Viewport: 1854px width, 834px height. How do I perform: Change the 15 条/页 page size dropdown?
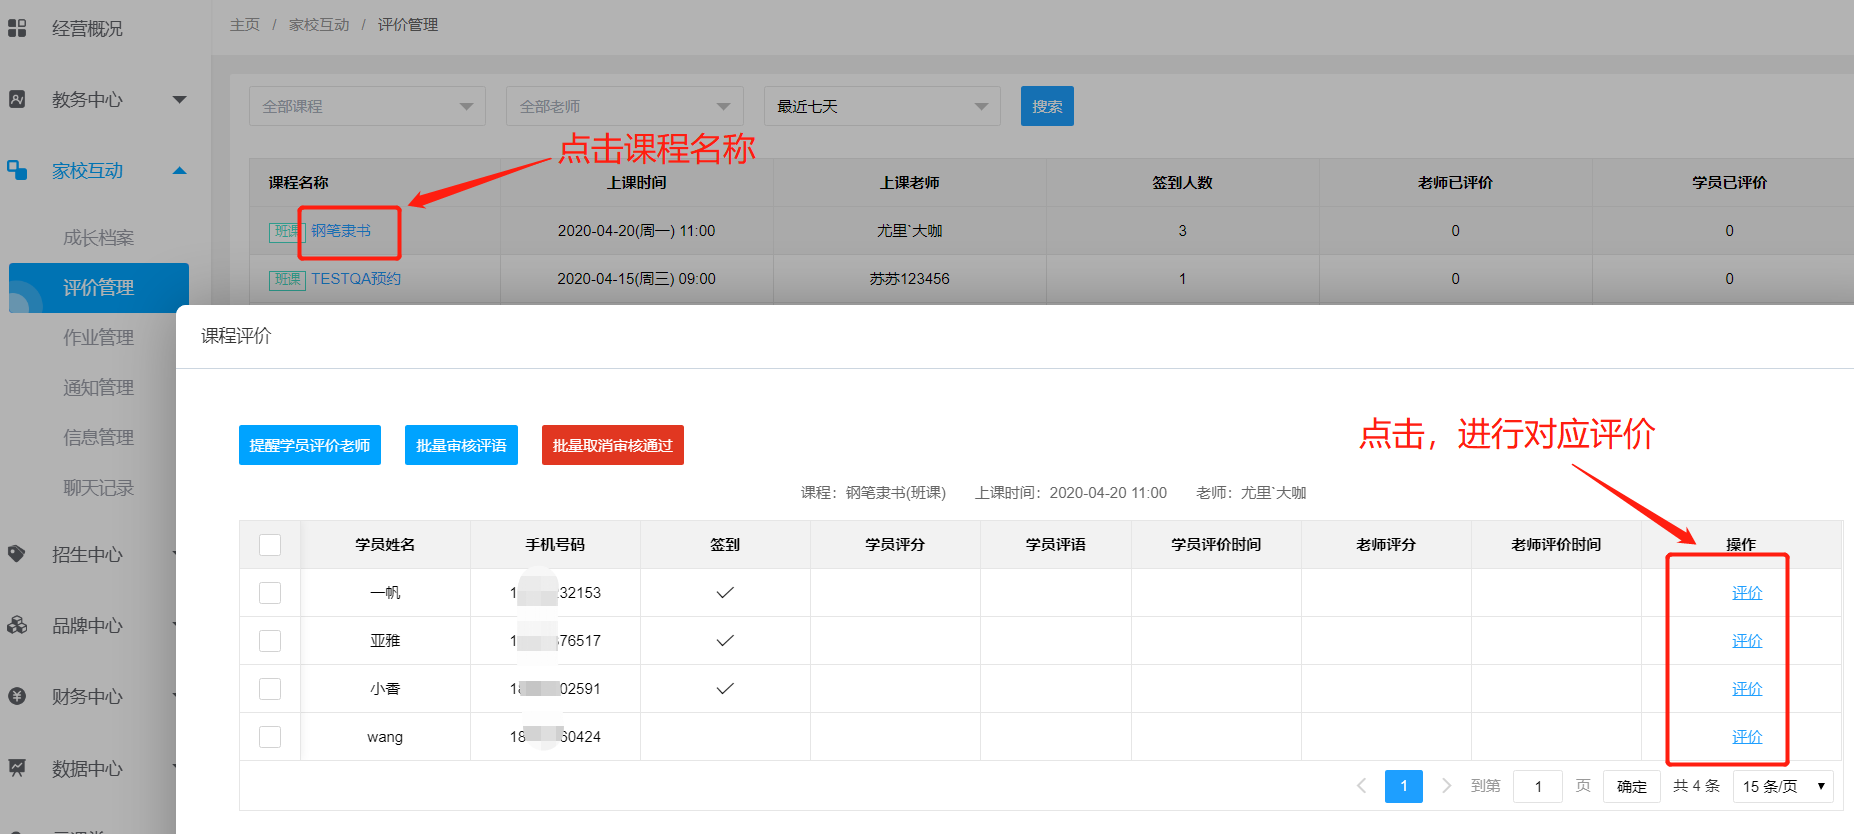pos(1784,786)
